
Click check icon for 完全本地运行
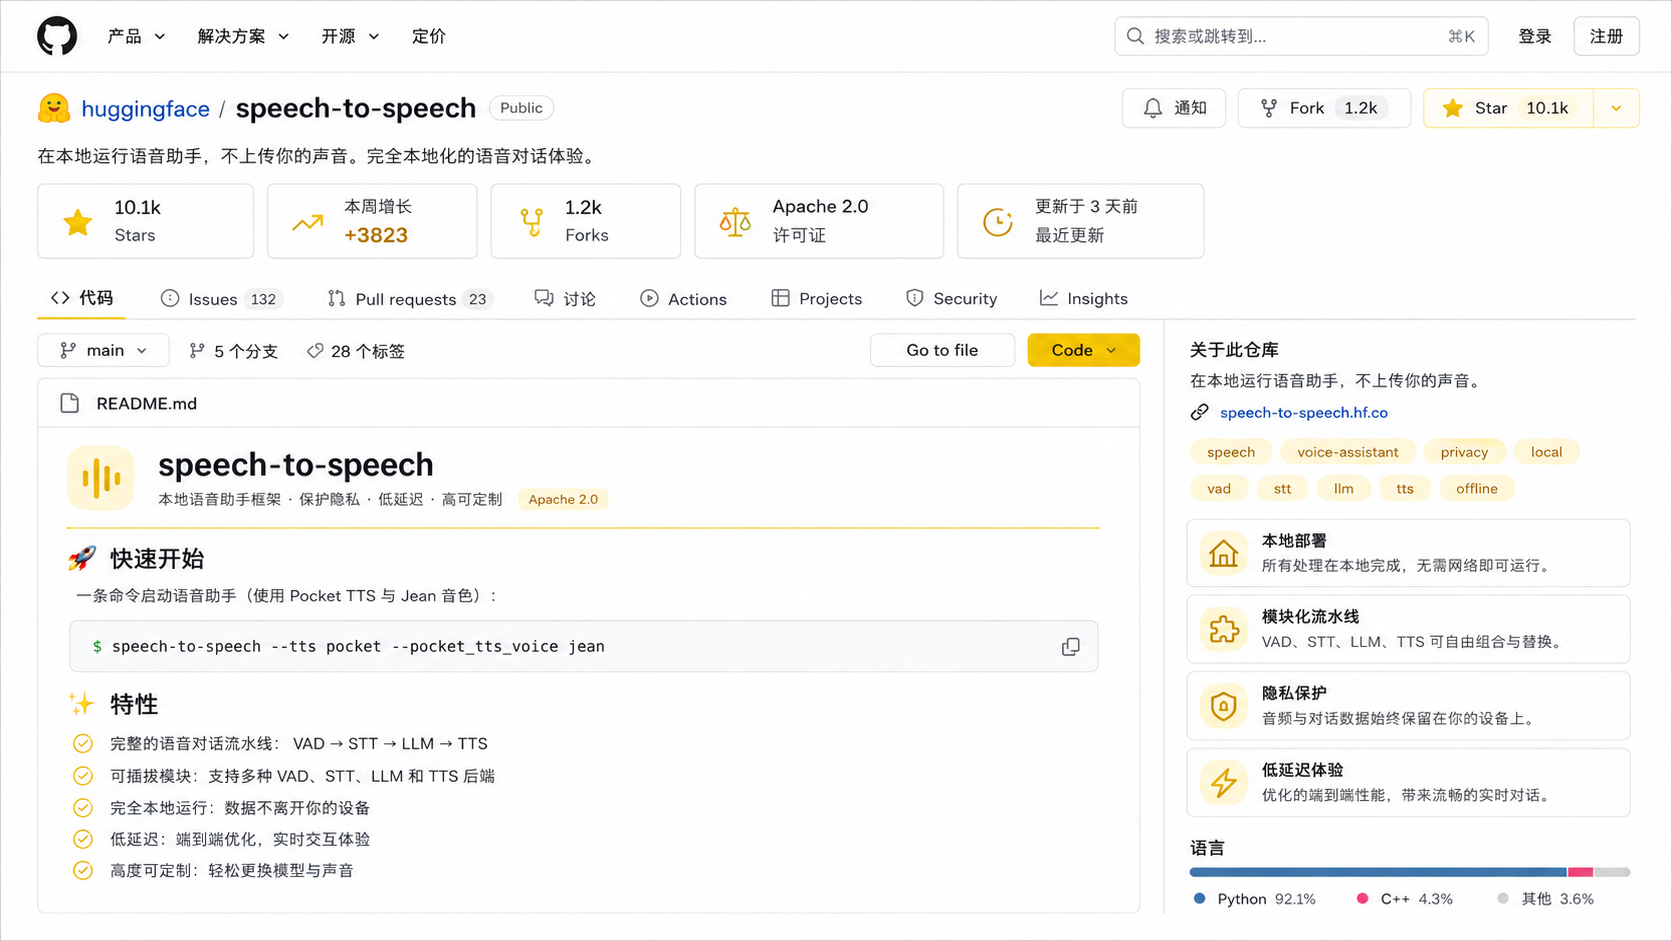(83, 807)
